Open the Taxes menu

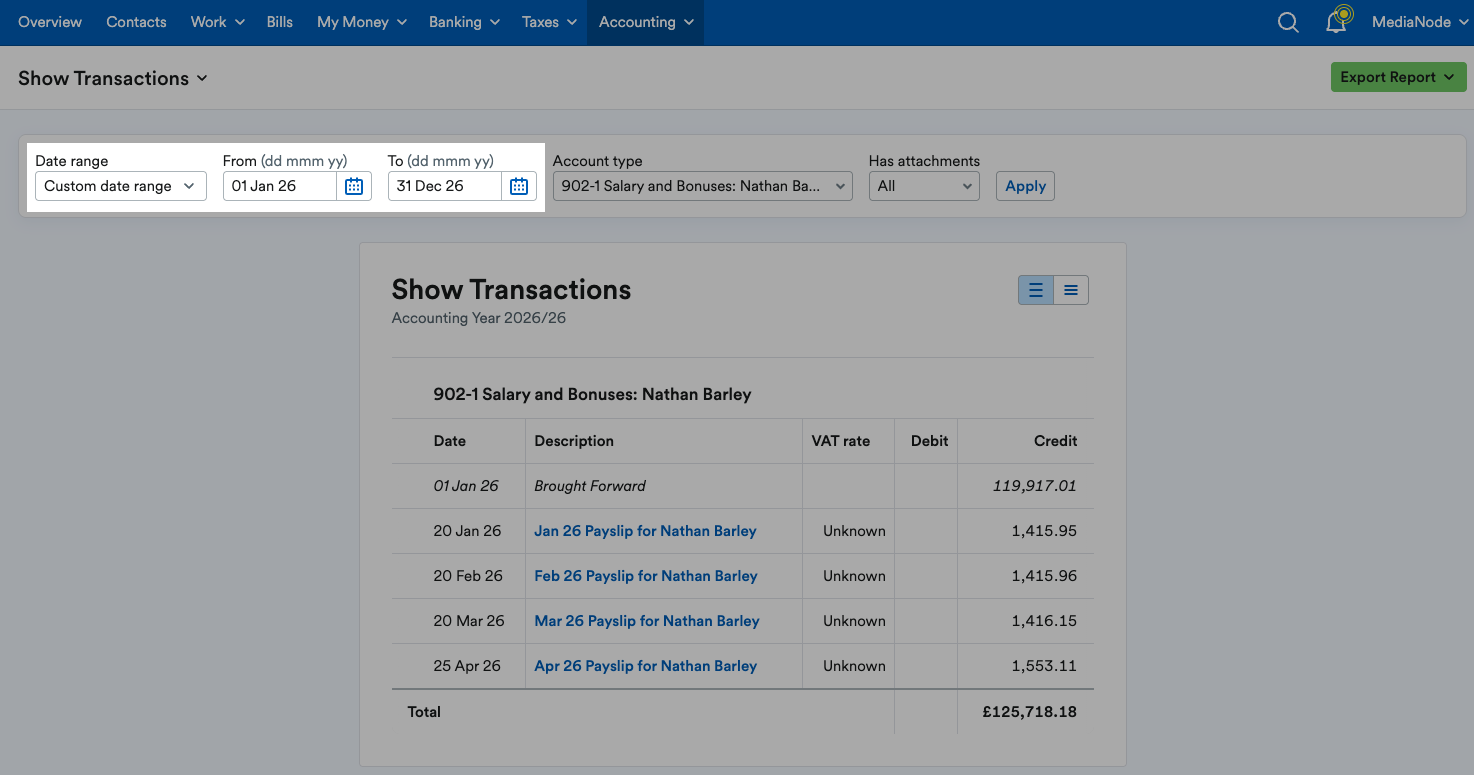[x=550, y=22]
